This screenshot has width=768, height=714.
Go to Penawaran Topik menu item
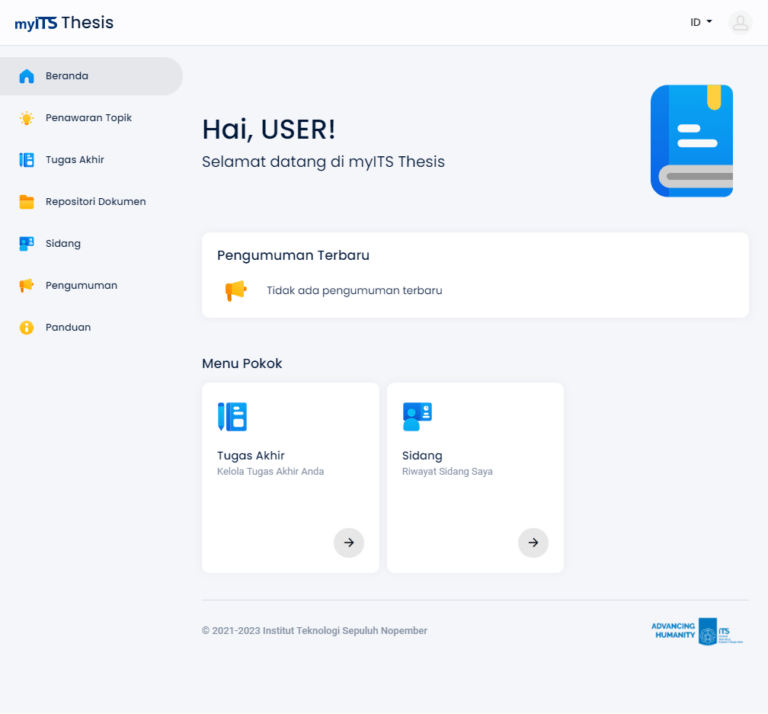(x=88, y=118)
